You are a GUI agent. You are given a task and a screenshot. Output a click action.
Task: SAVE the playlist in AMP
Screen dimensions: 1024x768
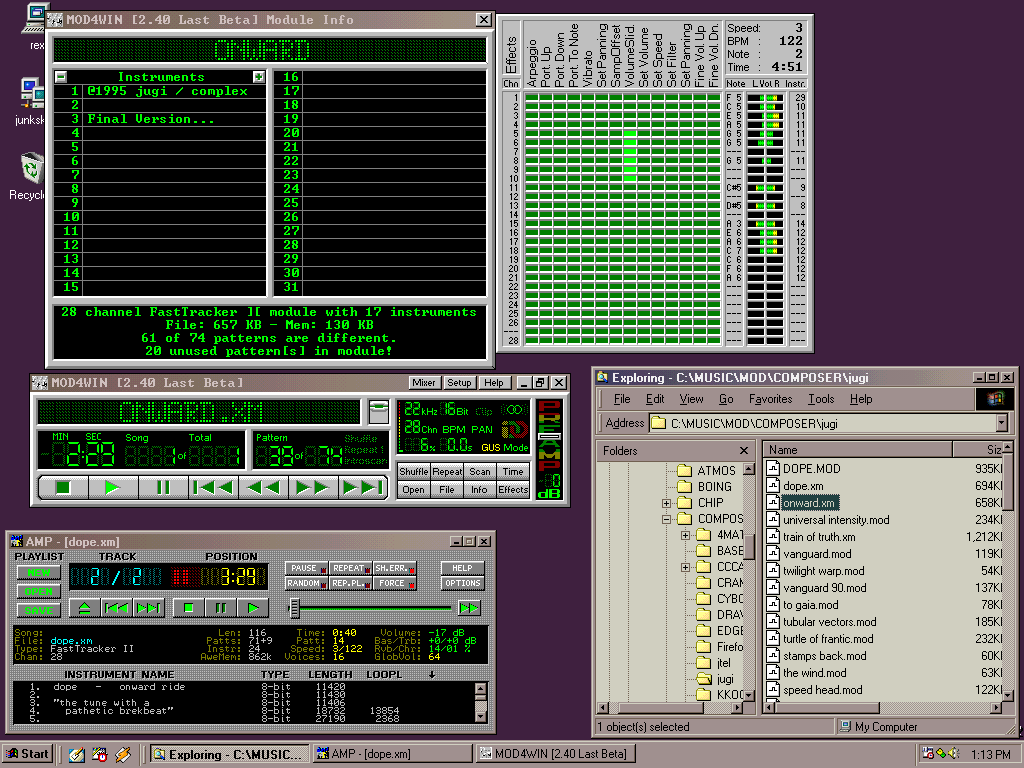click(x=39, y=611)
